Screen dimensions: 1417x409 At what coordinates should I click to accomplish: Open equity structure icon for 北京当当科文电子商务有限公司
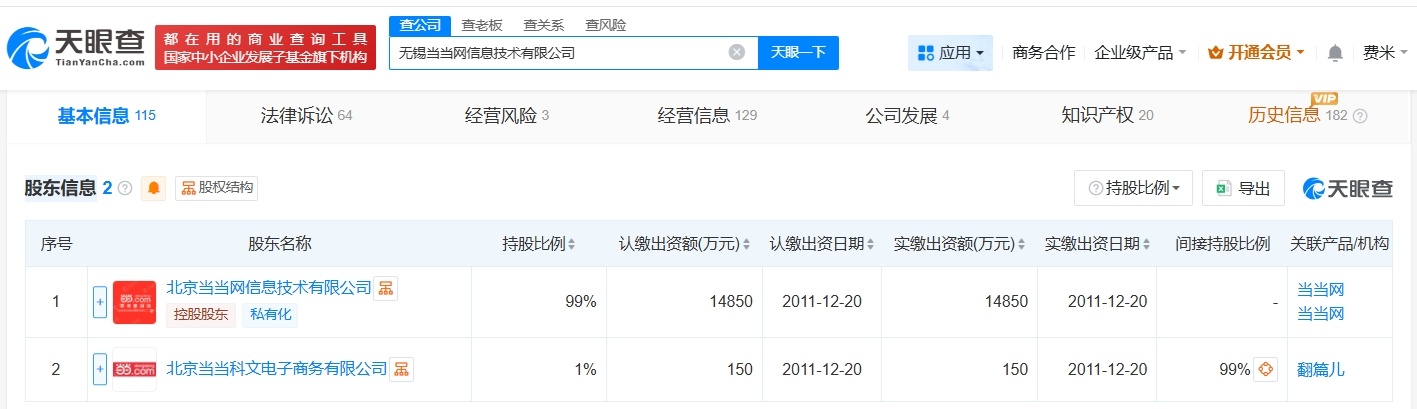click(401, 369)
